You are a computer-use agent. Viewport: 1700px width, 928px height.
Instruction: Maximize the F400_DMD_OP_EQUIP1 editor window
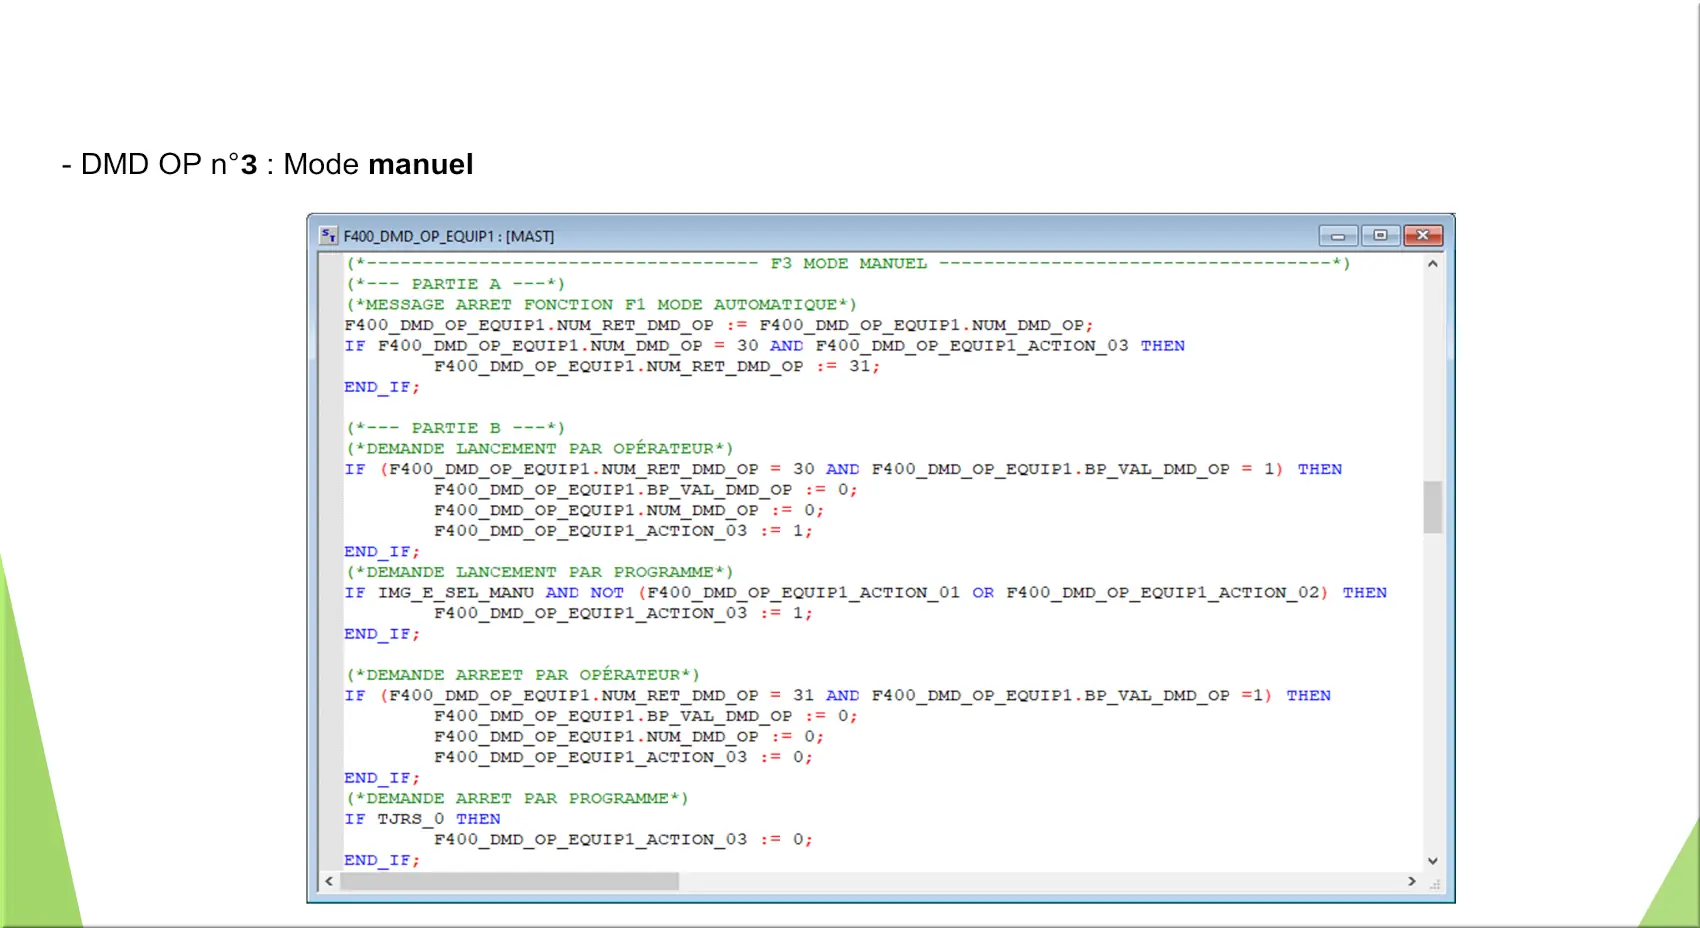[x=1380, y=236]
